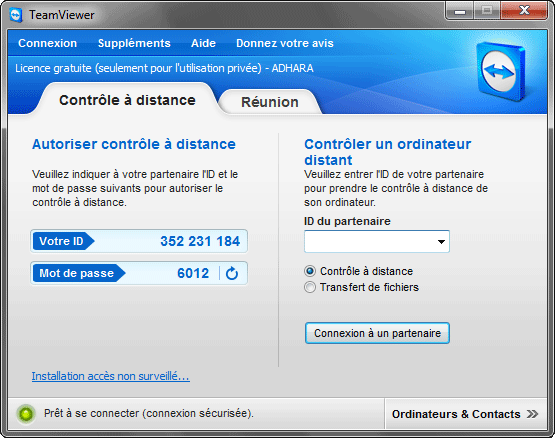Open the Donnez votre avis menu

click(x=285, y=43)
